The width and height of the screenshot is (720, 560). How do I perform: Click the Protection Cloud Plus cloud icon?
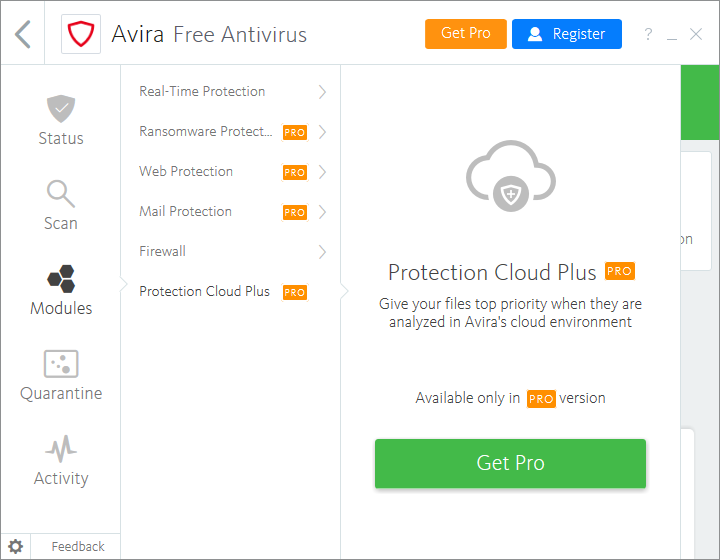click(x=510, y=177)
